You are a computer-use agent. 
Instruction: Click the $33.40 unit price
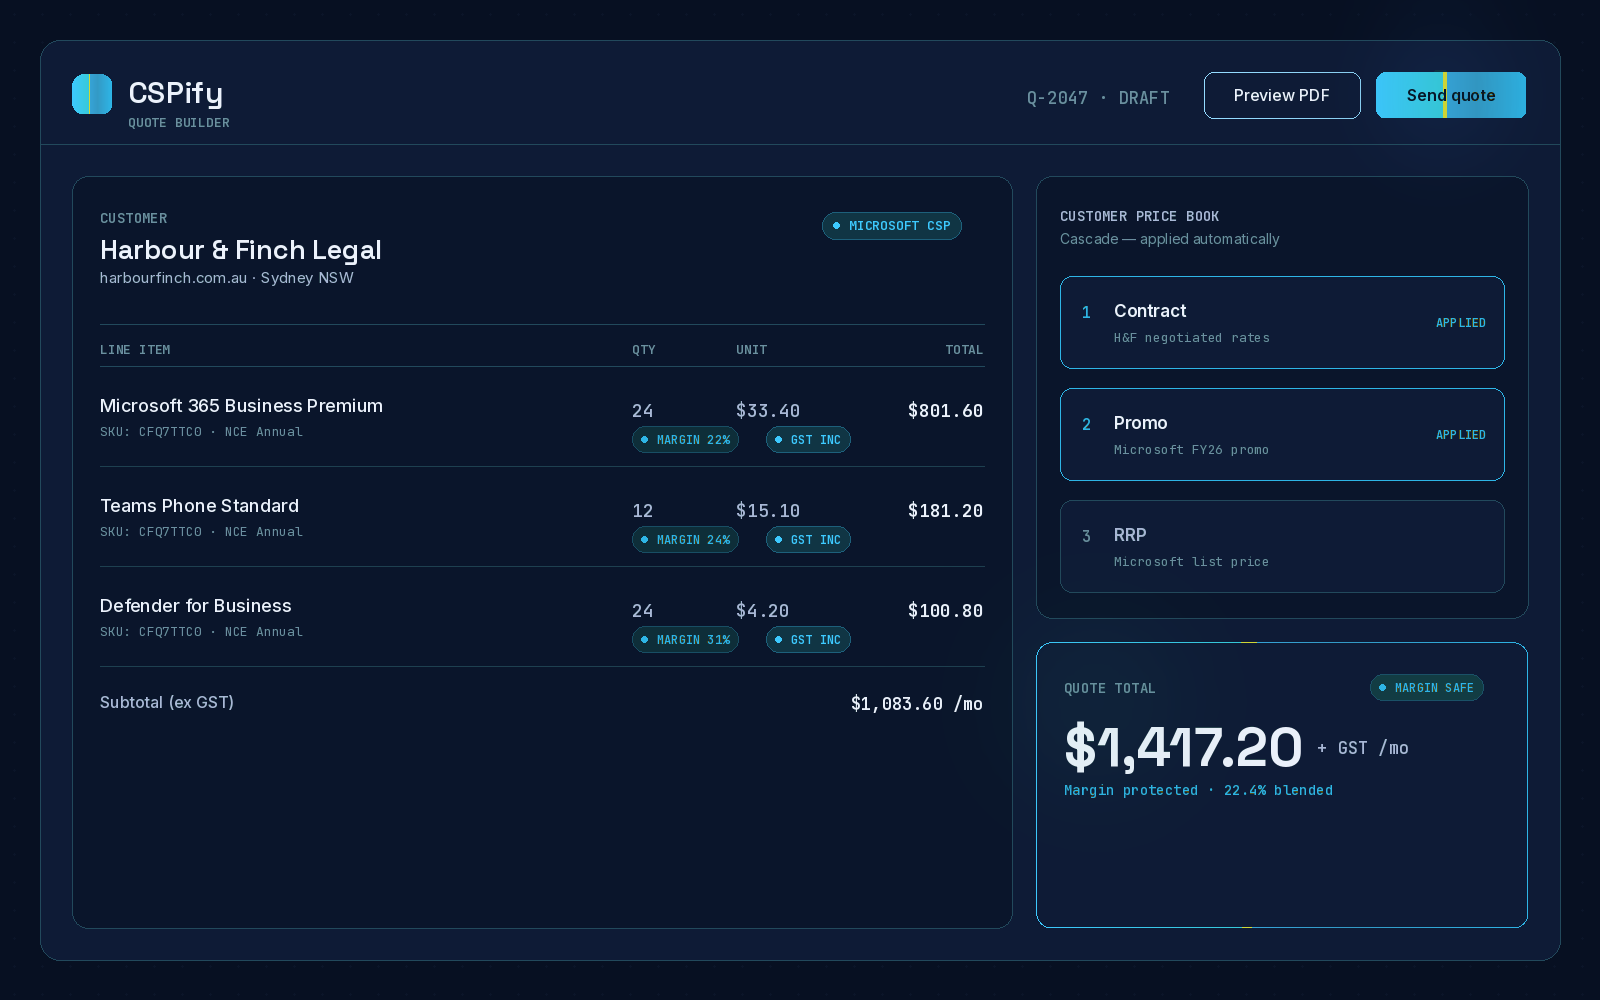tap(768, 411)
